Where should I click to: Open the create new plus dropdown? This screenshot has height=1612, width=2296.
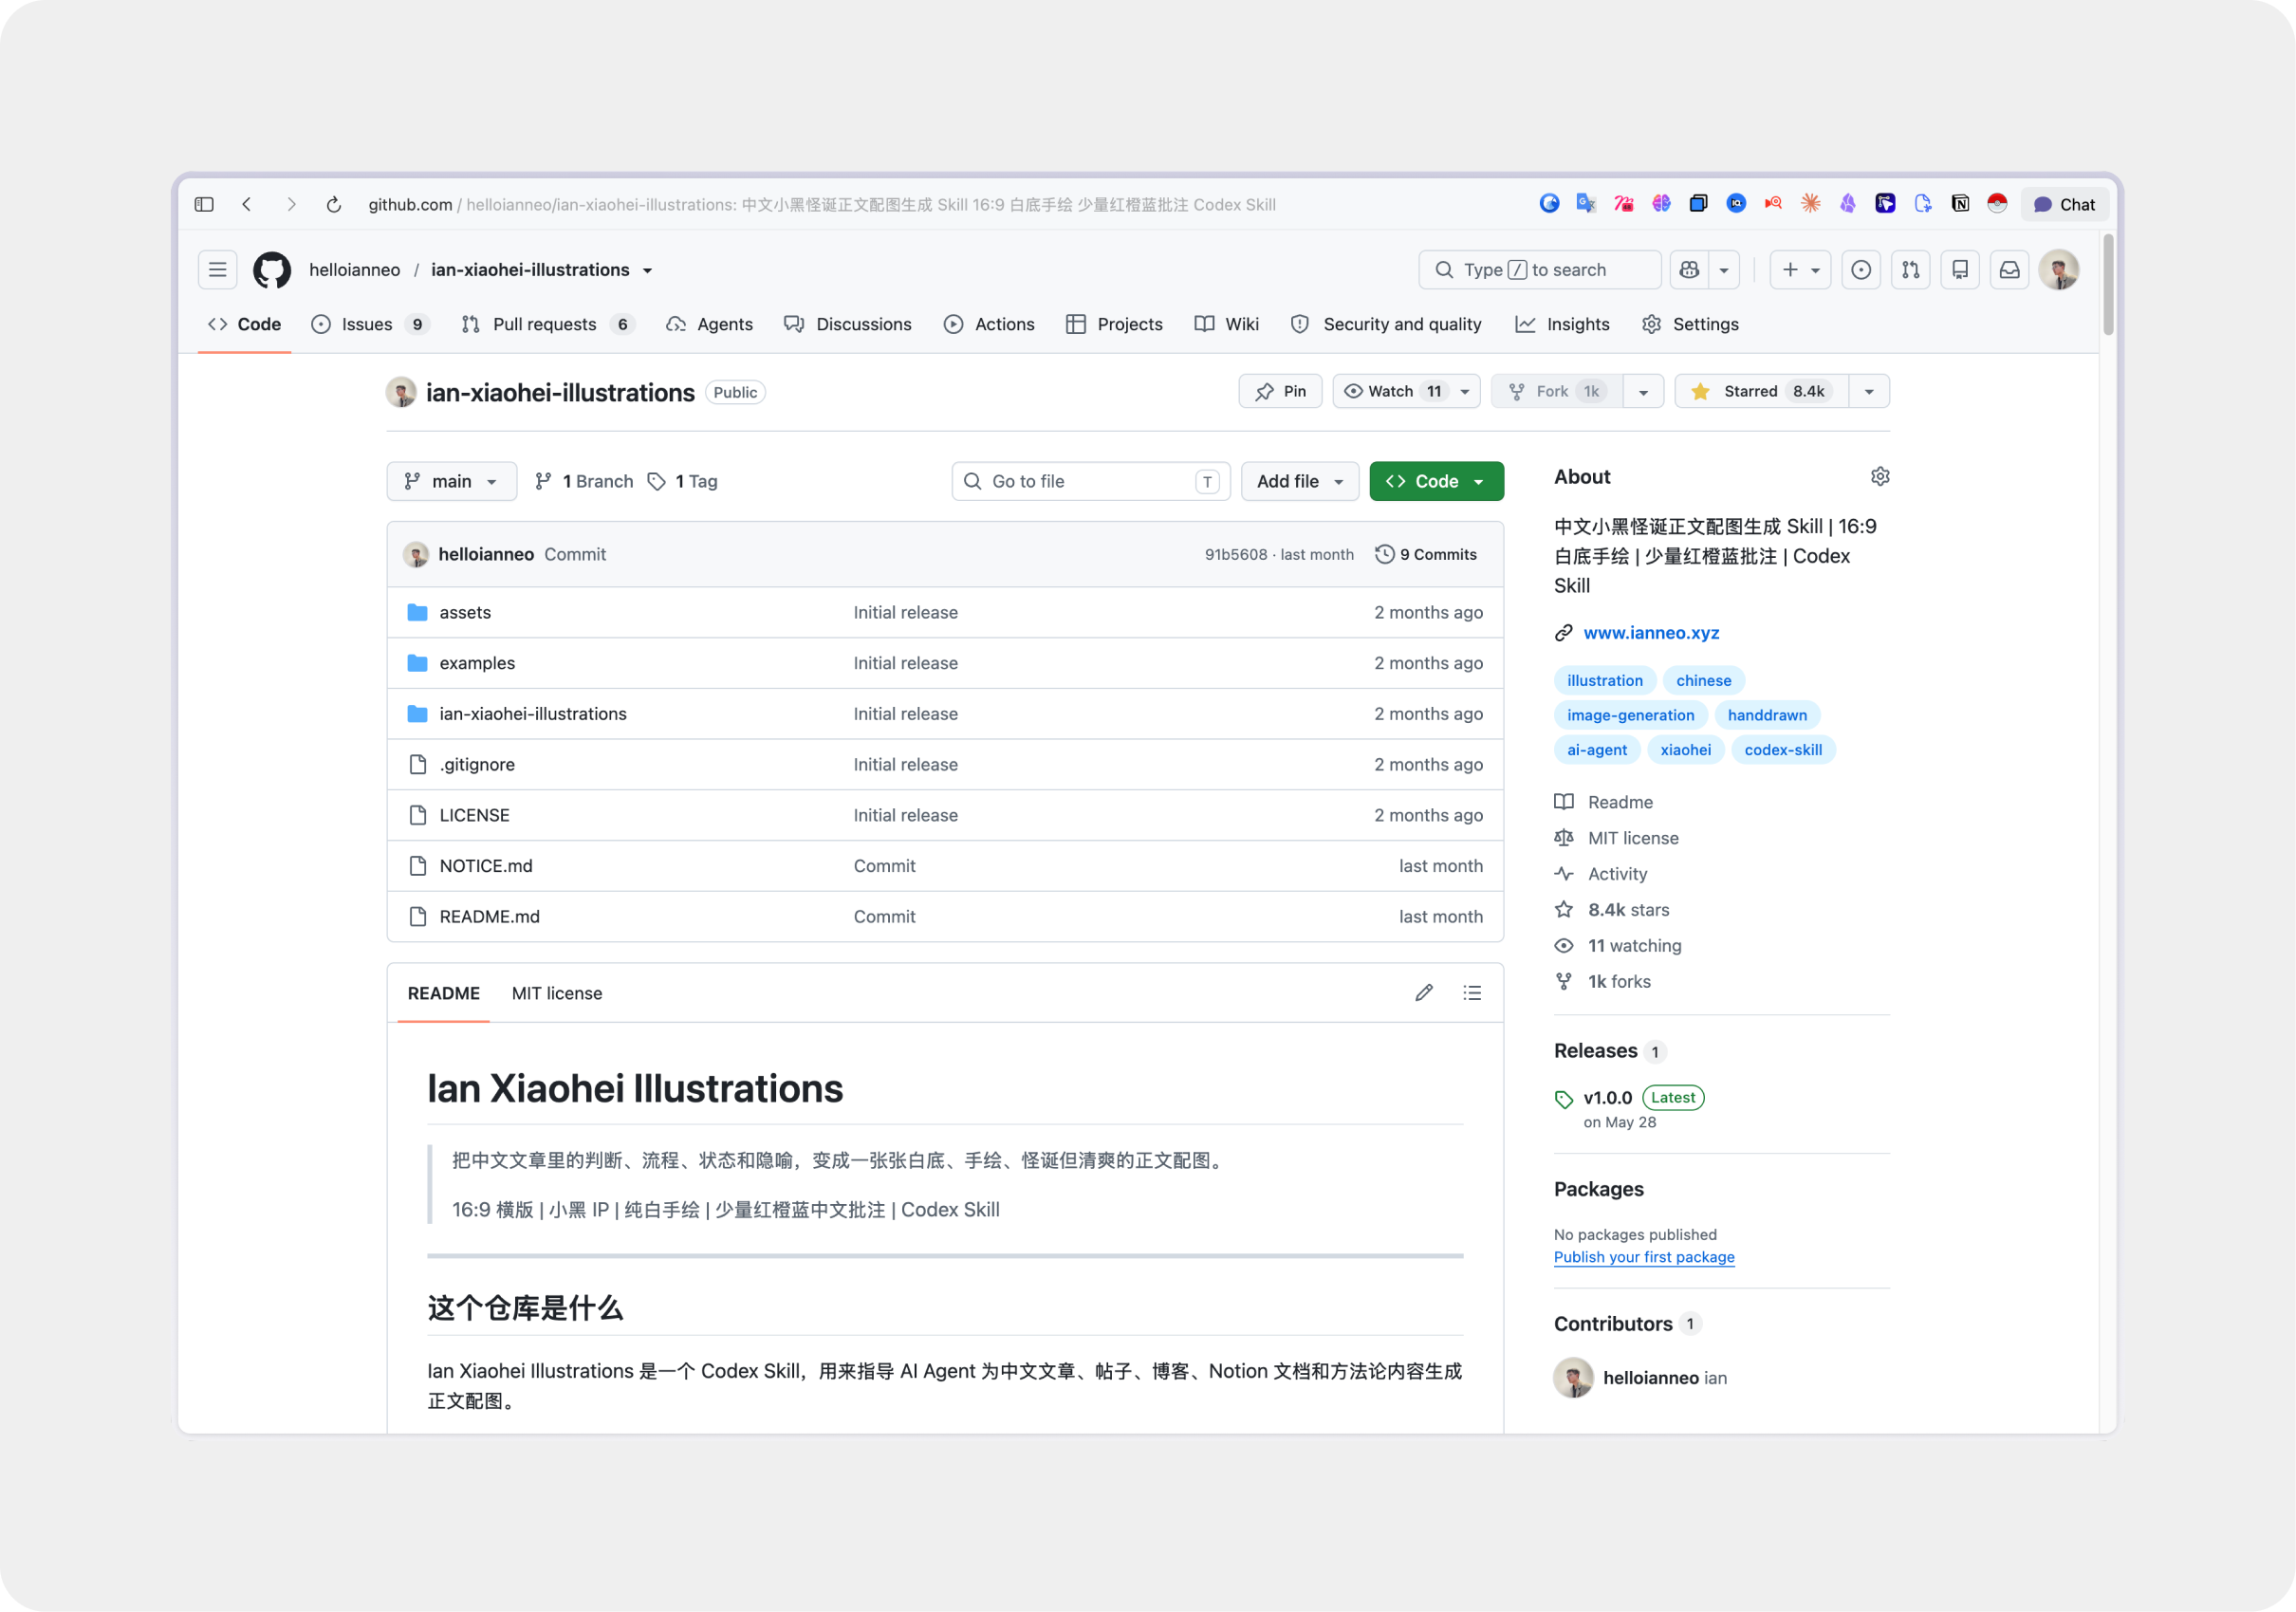(x=1800, y=270)
